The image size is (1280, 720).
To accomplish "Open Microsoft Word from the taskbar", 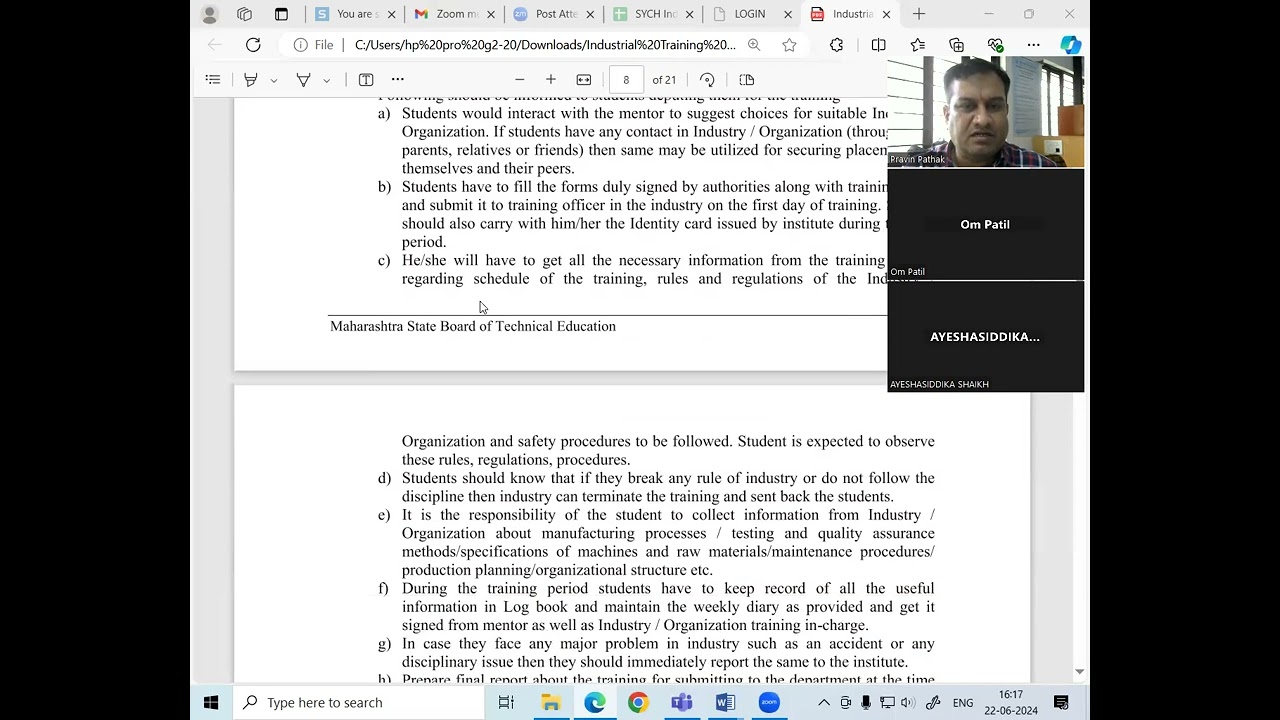I will click(725, 703).
